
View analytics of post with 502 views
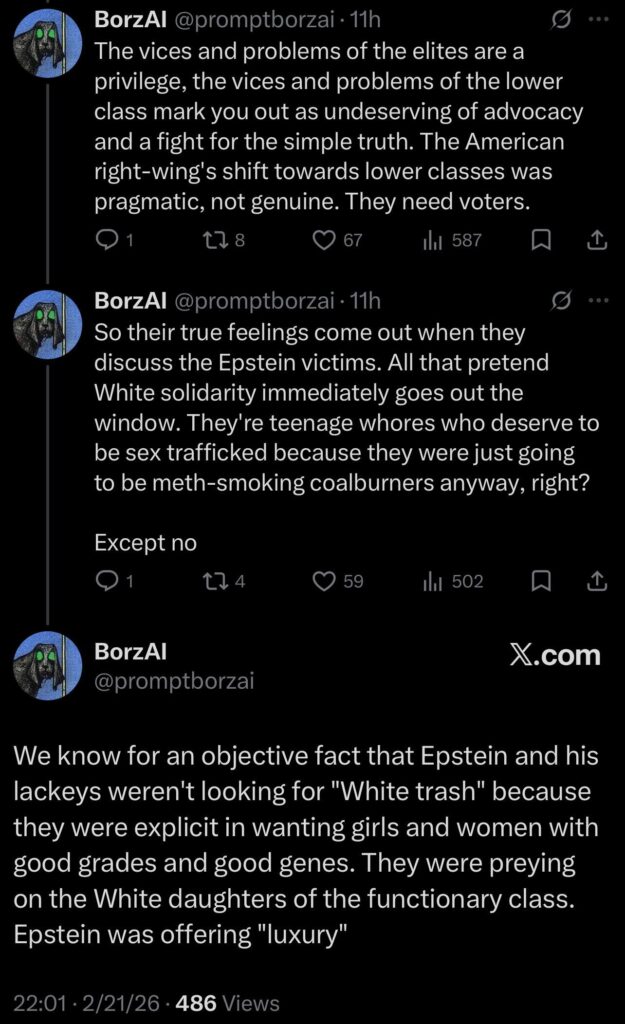click(x=435, y=581)
